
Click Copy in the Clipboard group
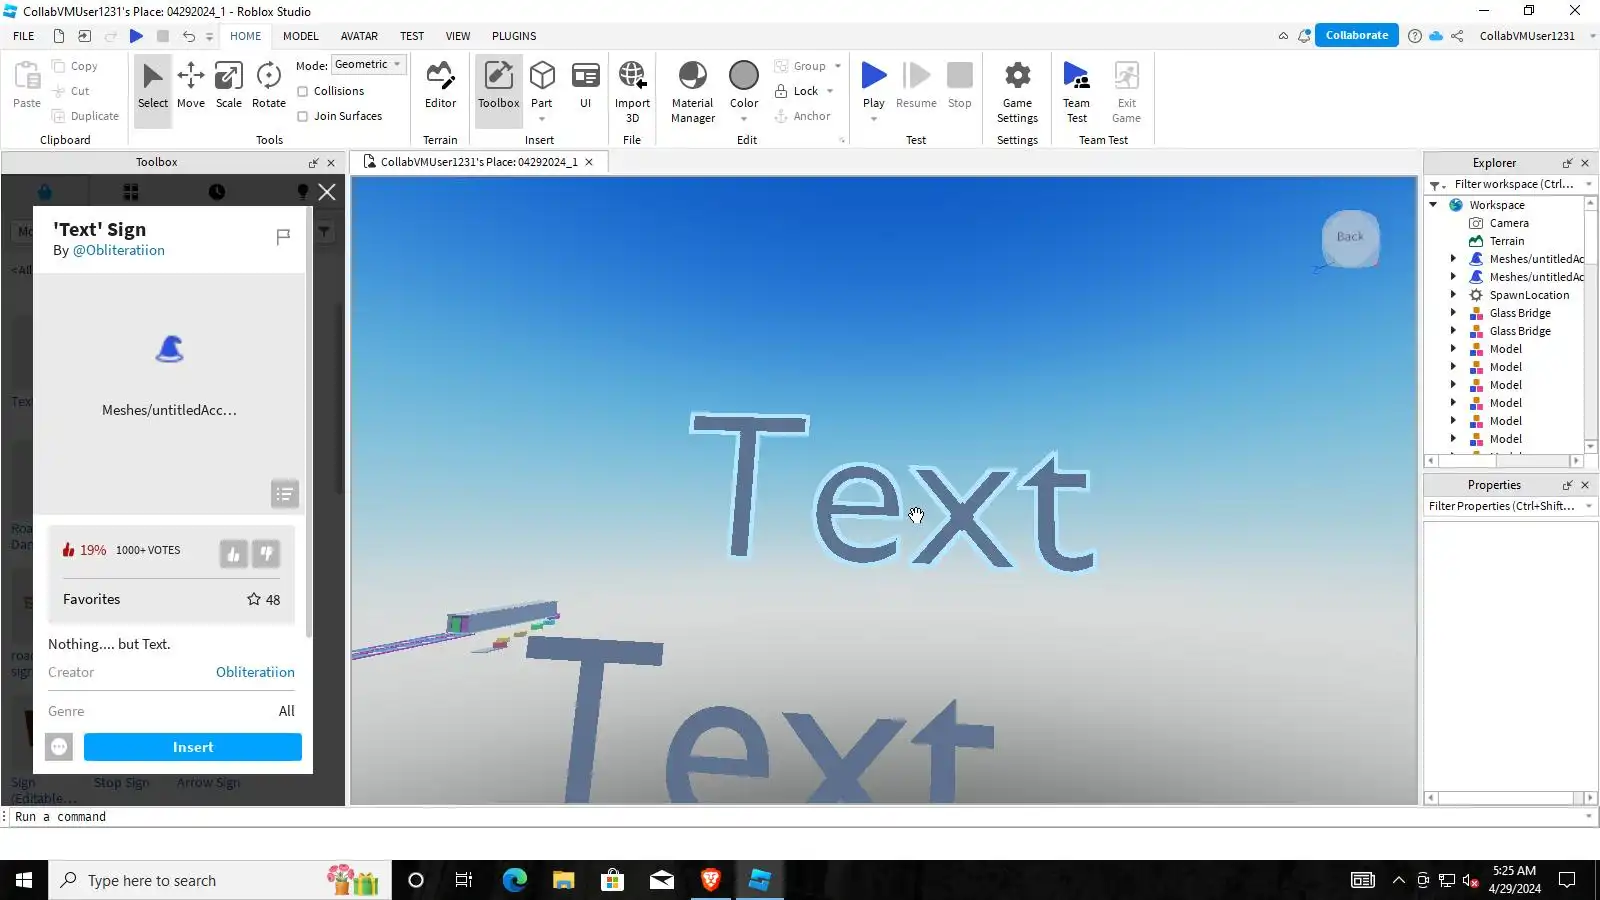click(x=75, y=66)
